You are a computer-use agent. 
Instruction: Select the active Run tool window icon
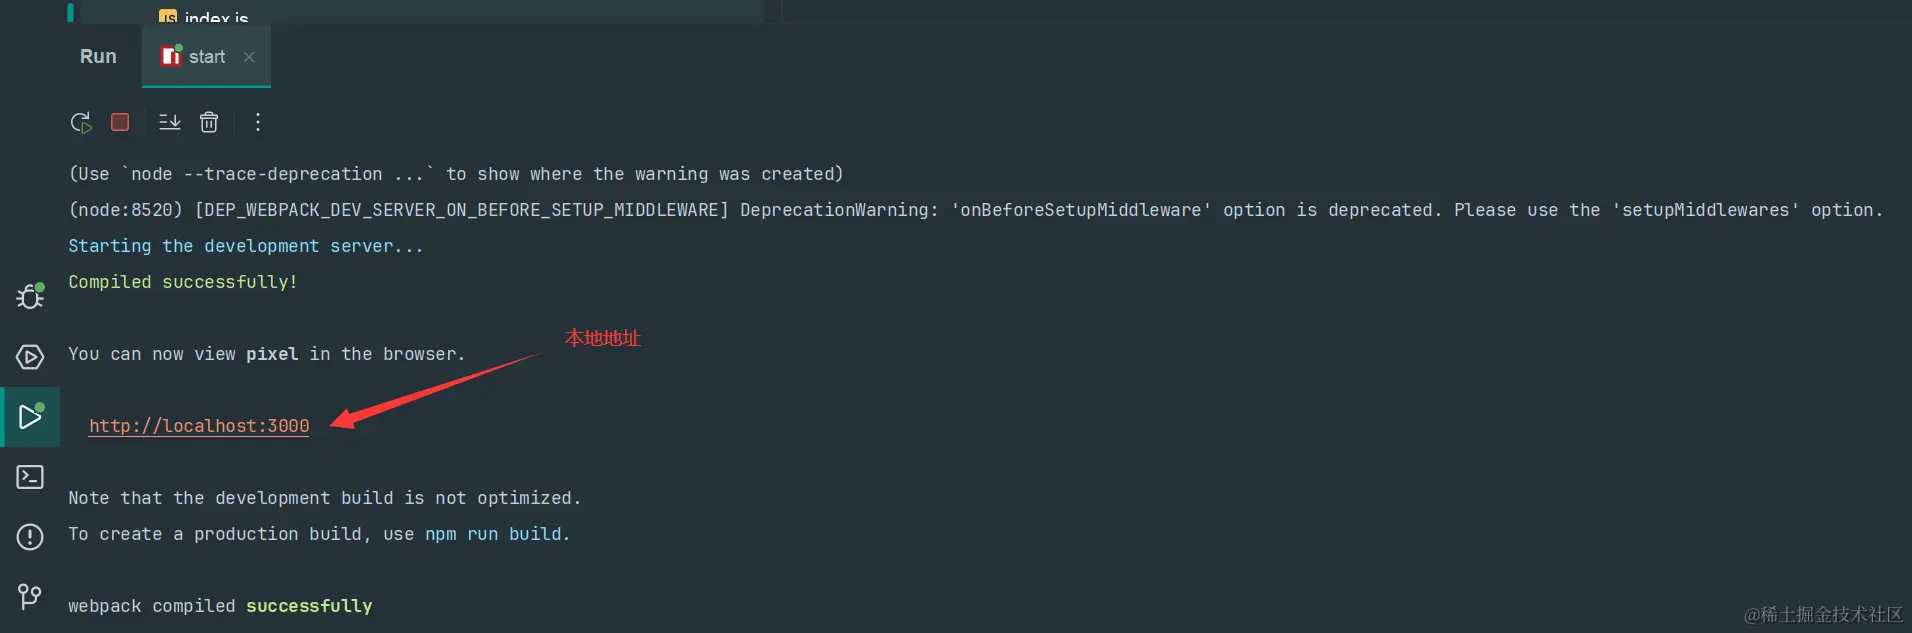(30, 417)
